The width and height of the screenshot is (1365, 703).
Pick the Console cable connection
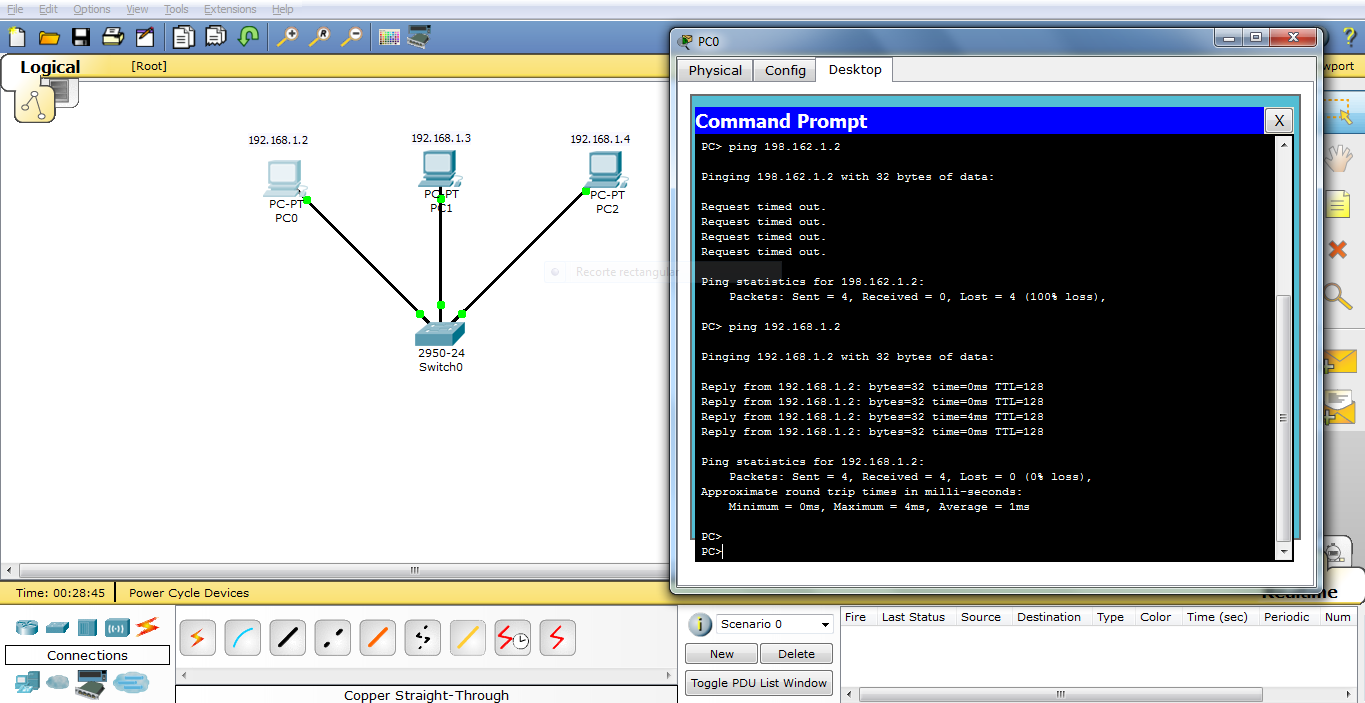point(242,637)
